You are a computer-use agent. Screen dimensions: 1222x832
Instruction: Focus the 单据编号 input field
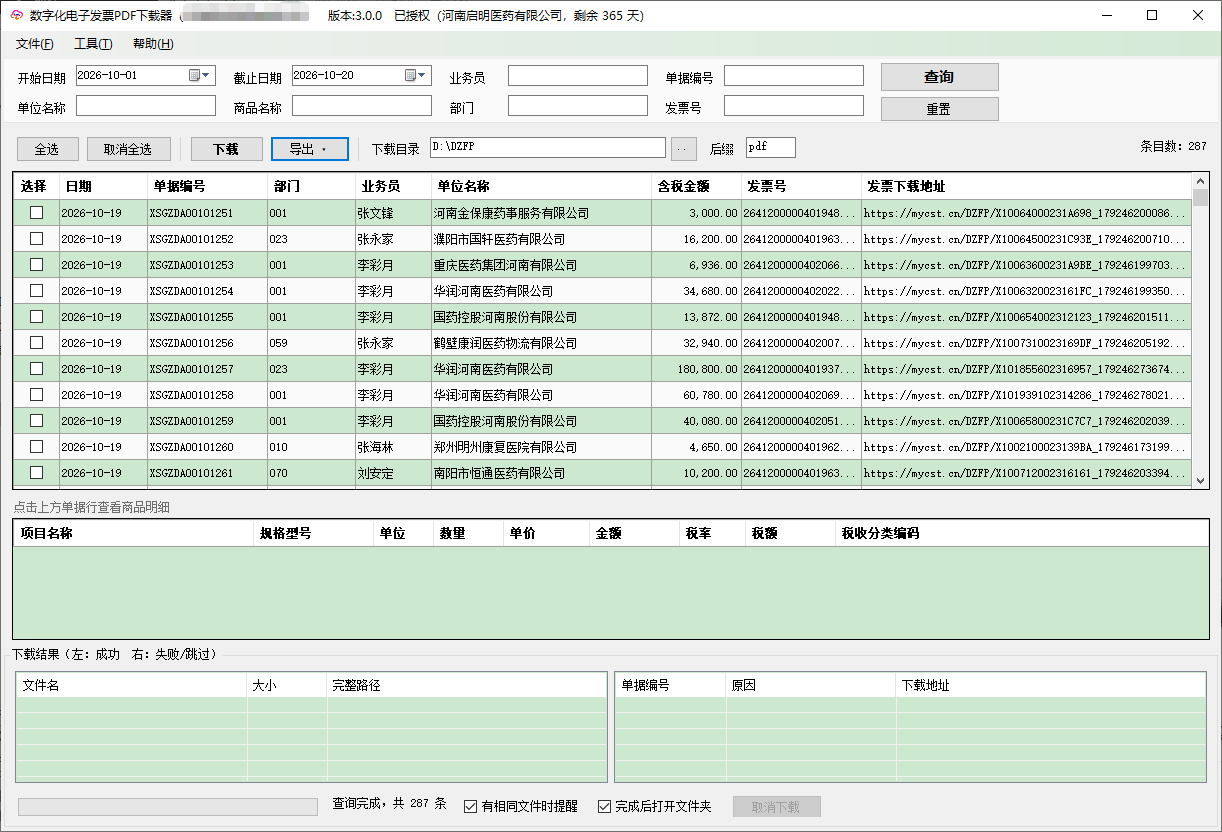(x=794, y=76)
